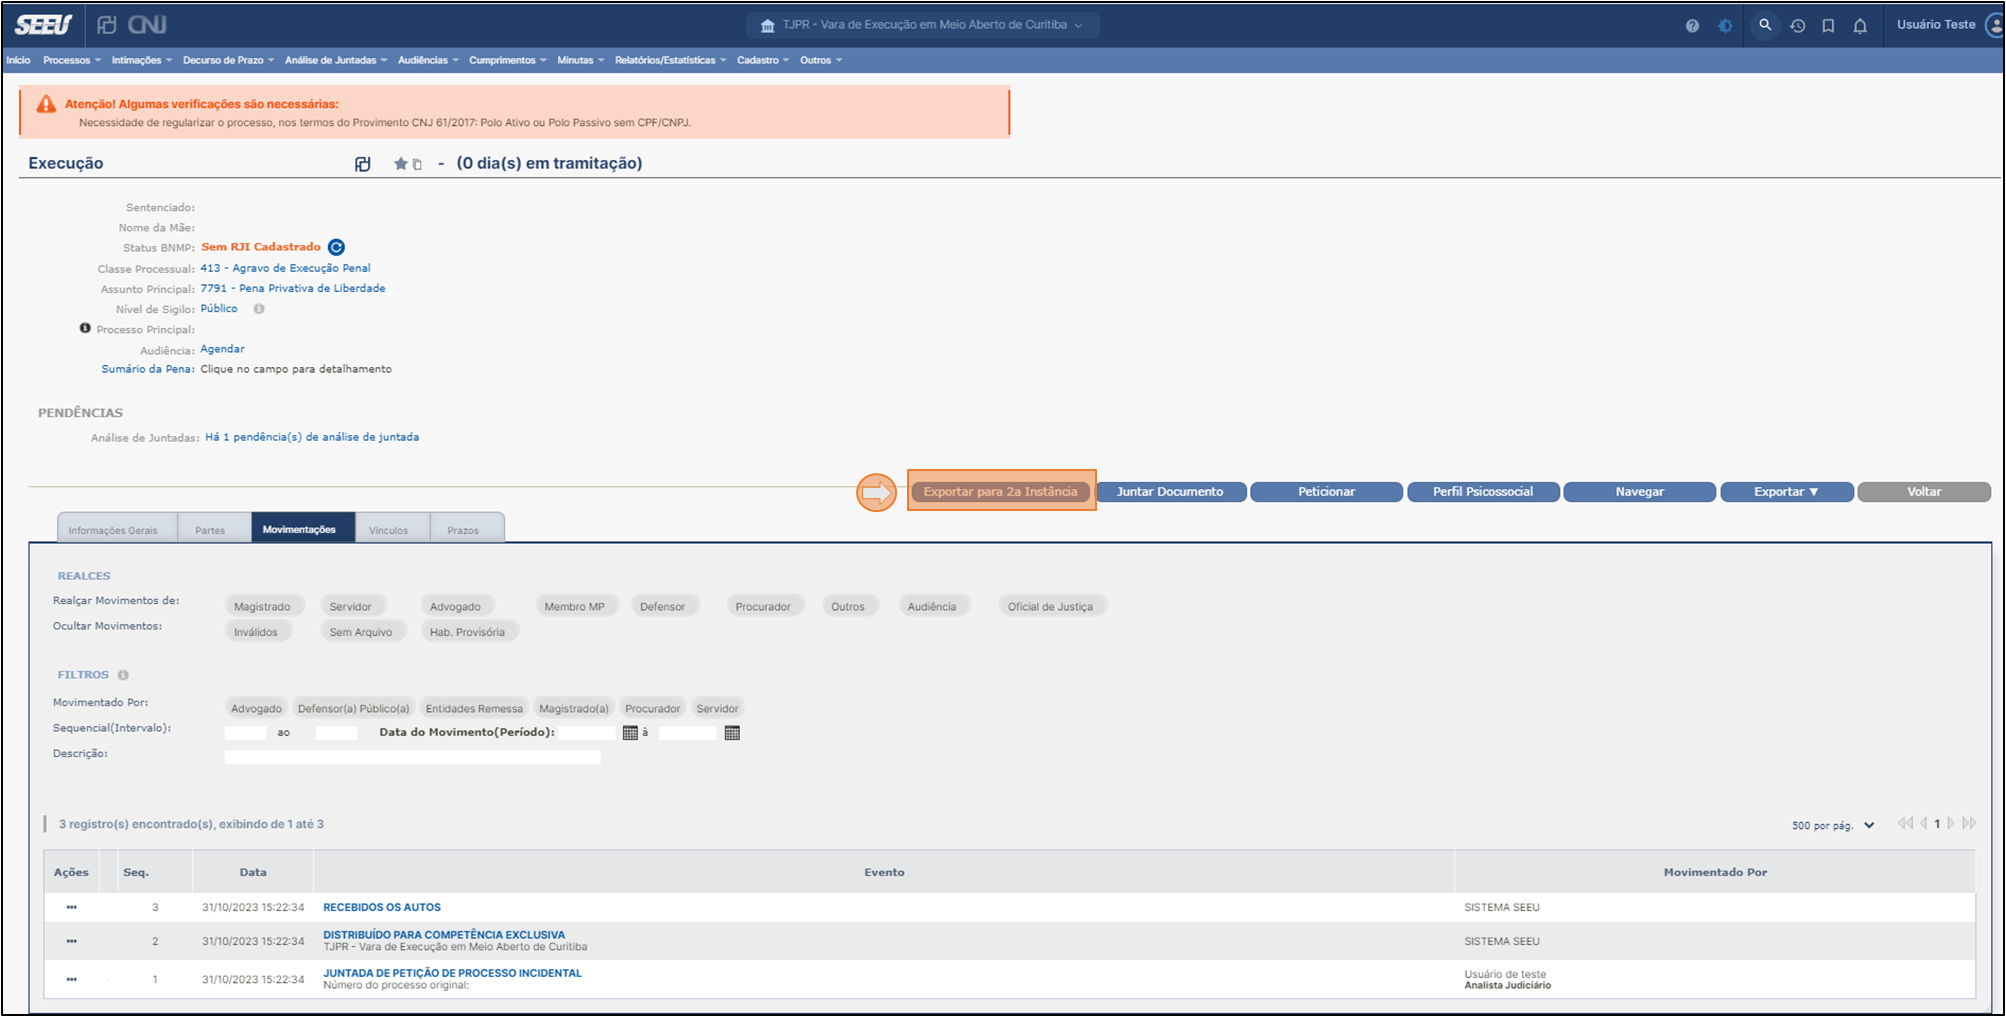
Task: Click Perfil Psicossocial button
Action: 1483,492
